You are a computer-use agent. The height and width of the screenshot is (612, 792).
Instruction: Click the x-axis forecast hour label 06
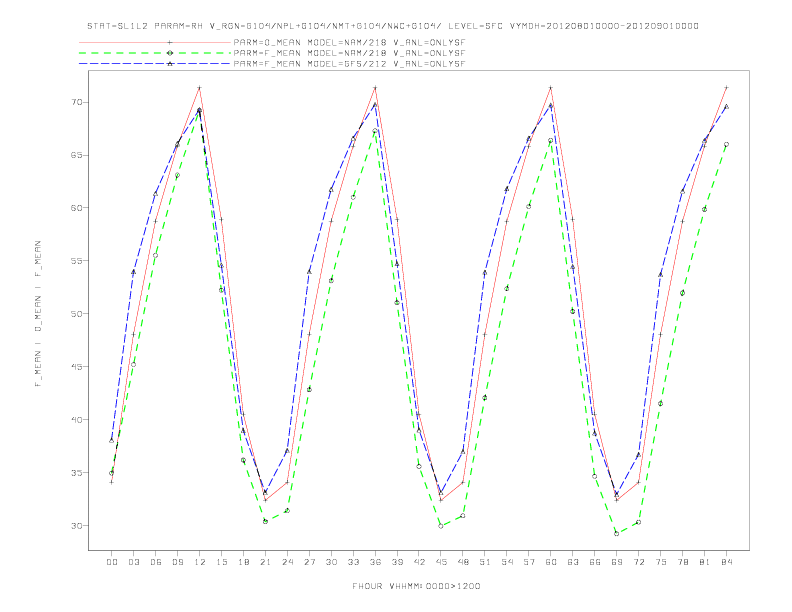[x=156, y=562]
